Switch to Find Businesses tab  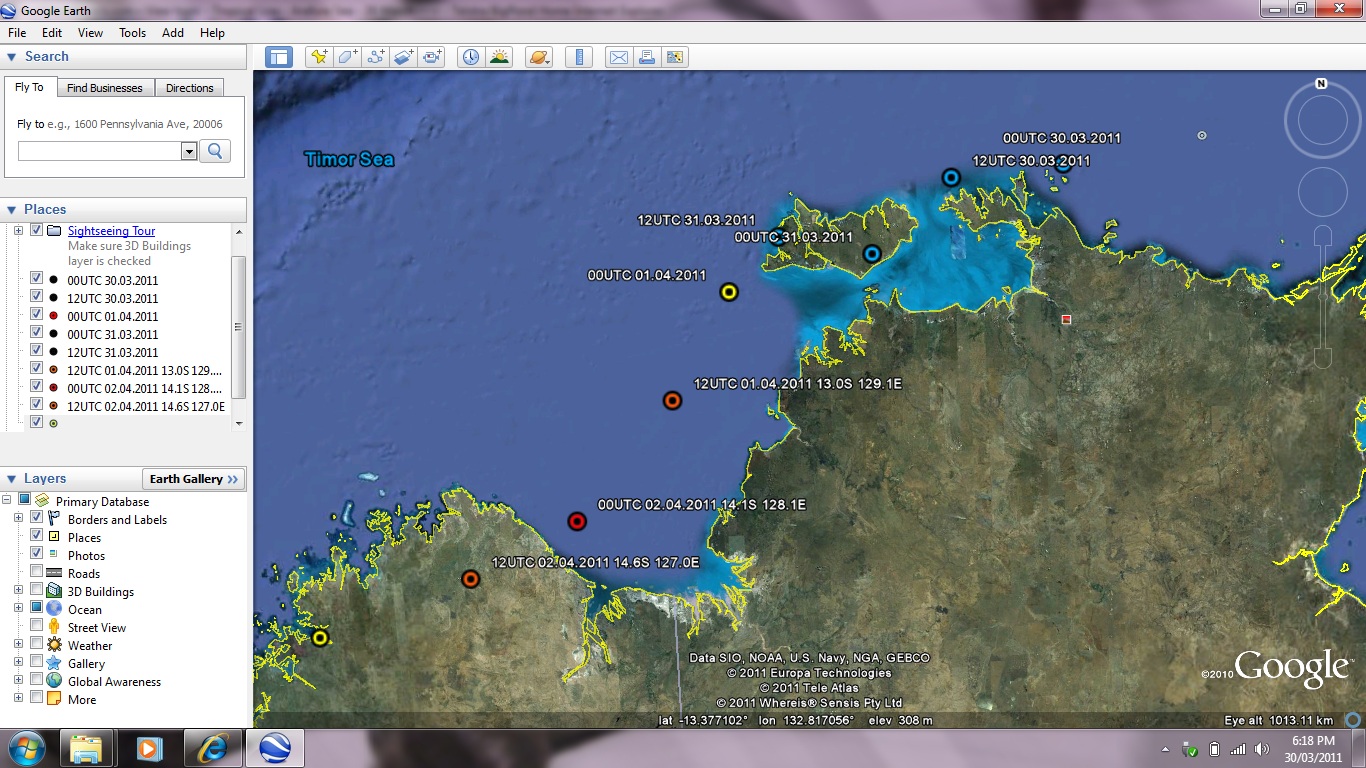pyautogui.click(x=105, y=88)
